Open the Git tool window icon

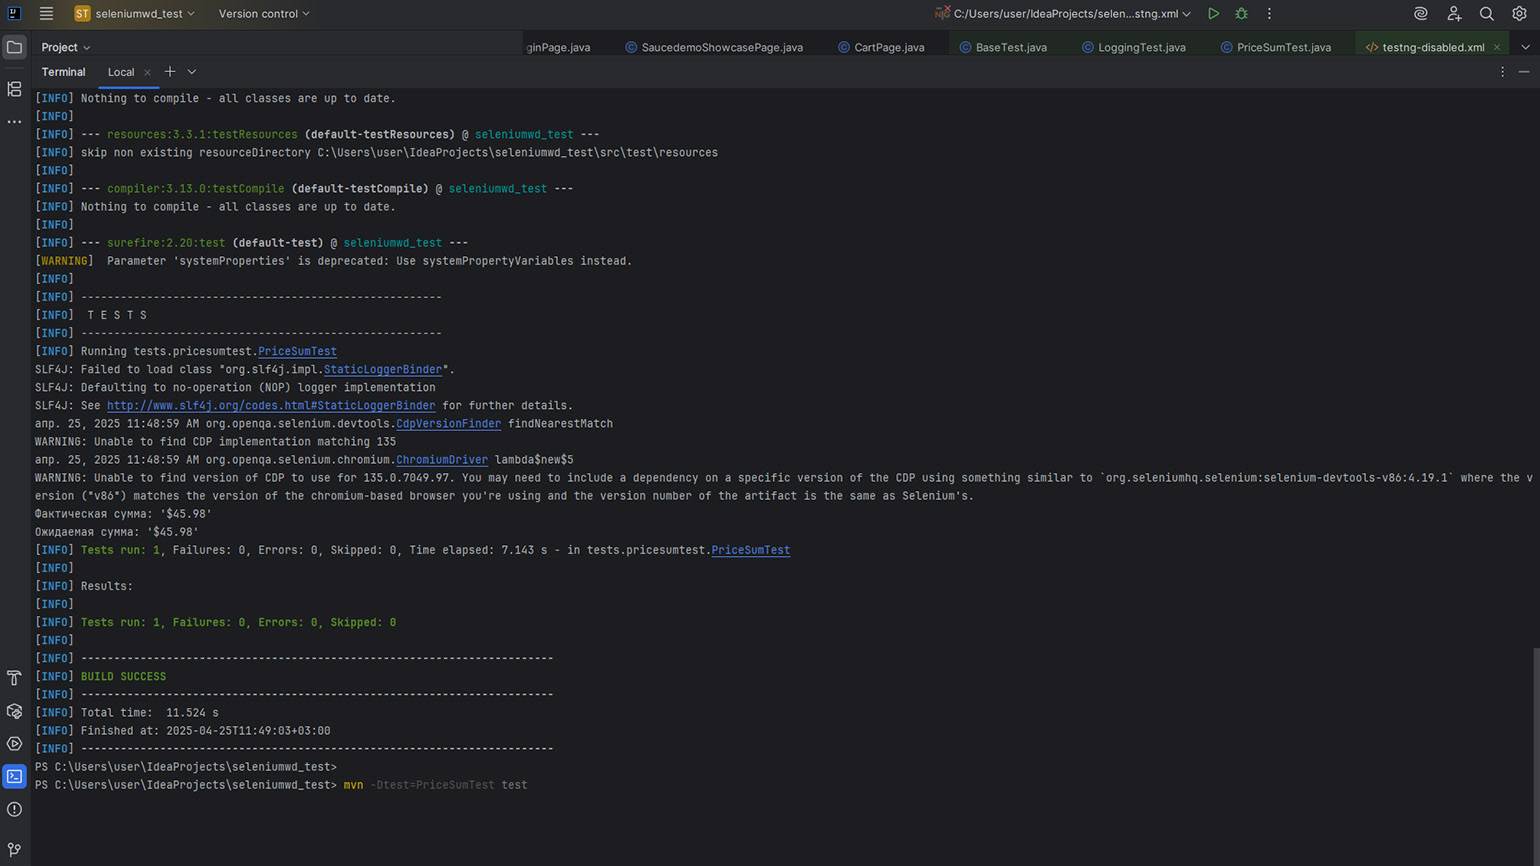(14, 849)
